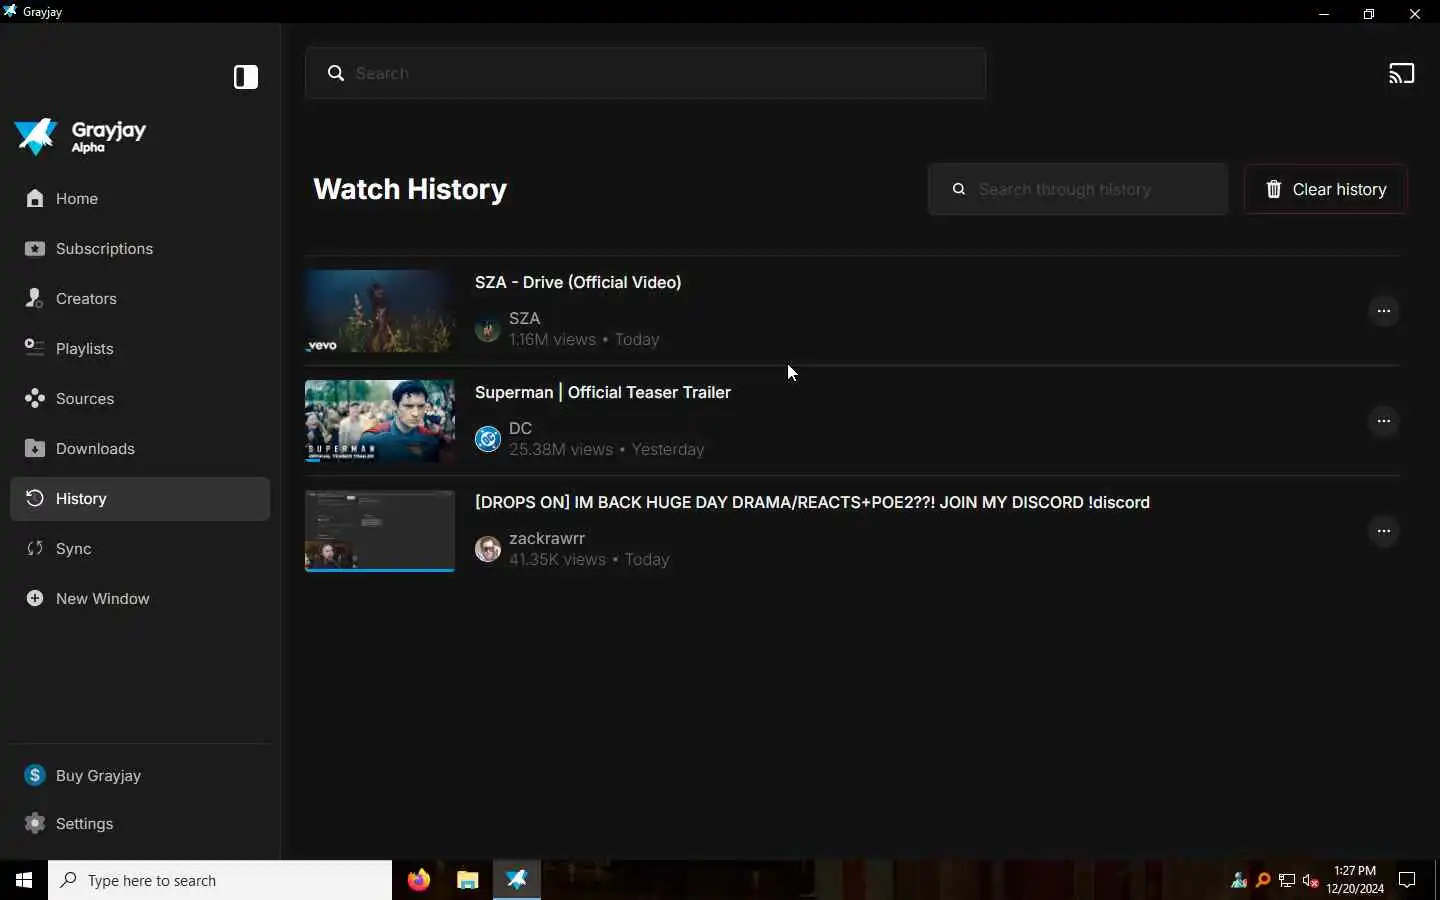The width and height of the screenshot is (1440, 900).
Task: Click the zackrawrr channel name
Action: tap(547, 538)
